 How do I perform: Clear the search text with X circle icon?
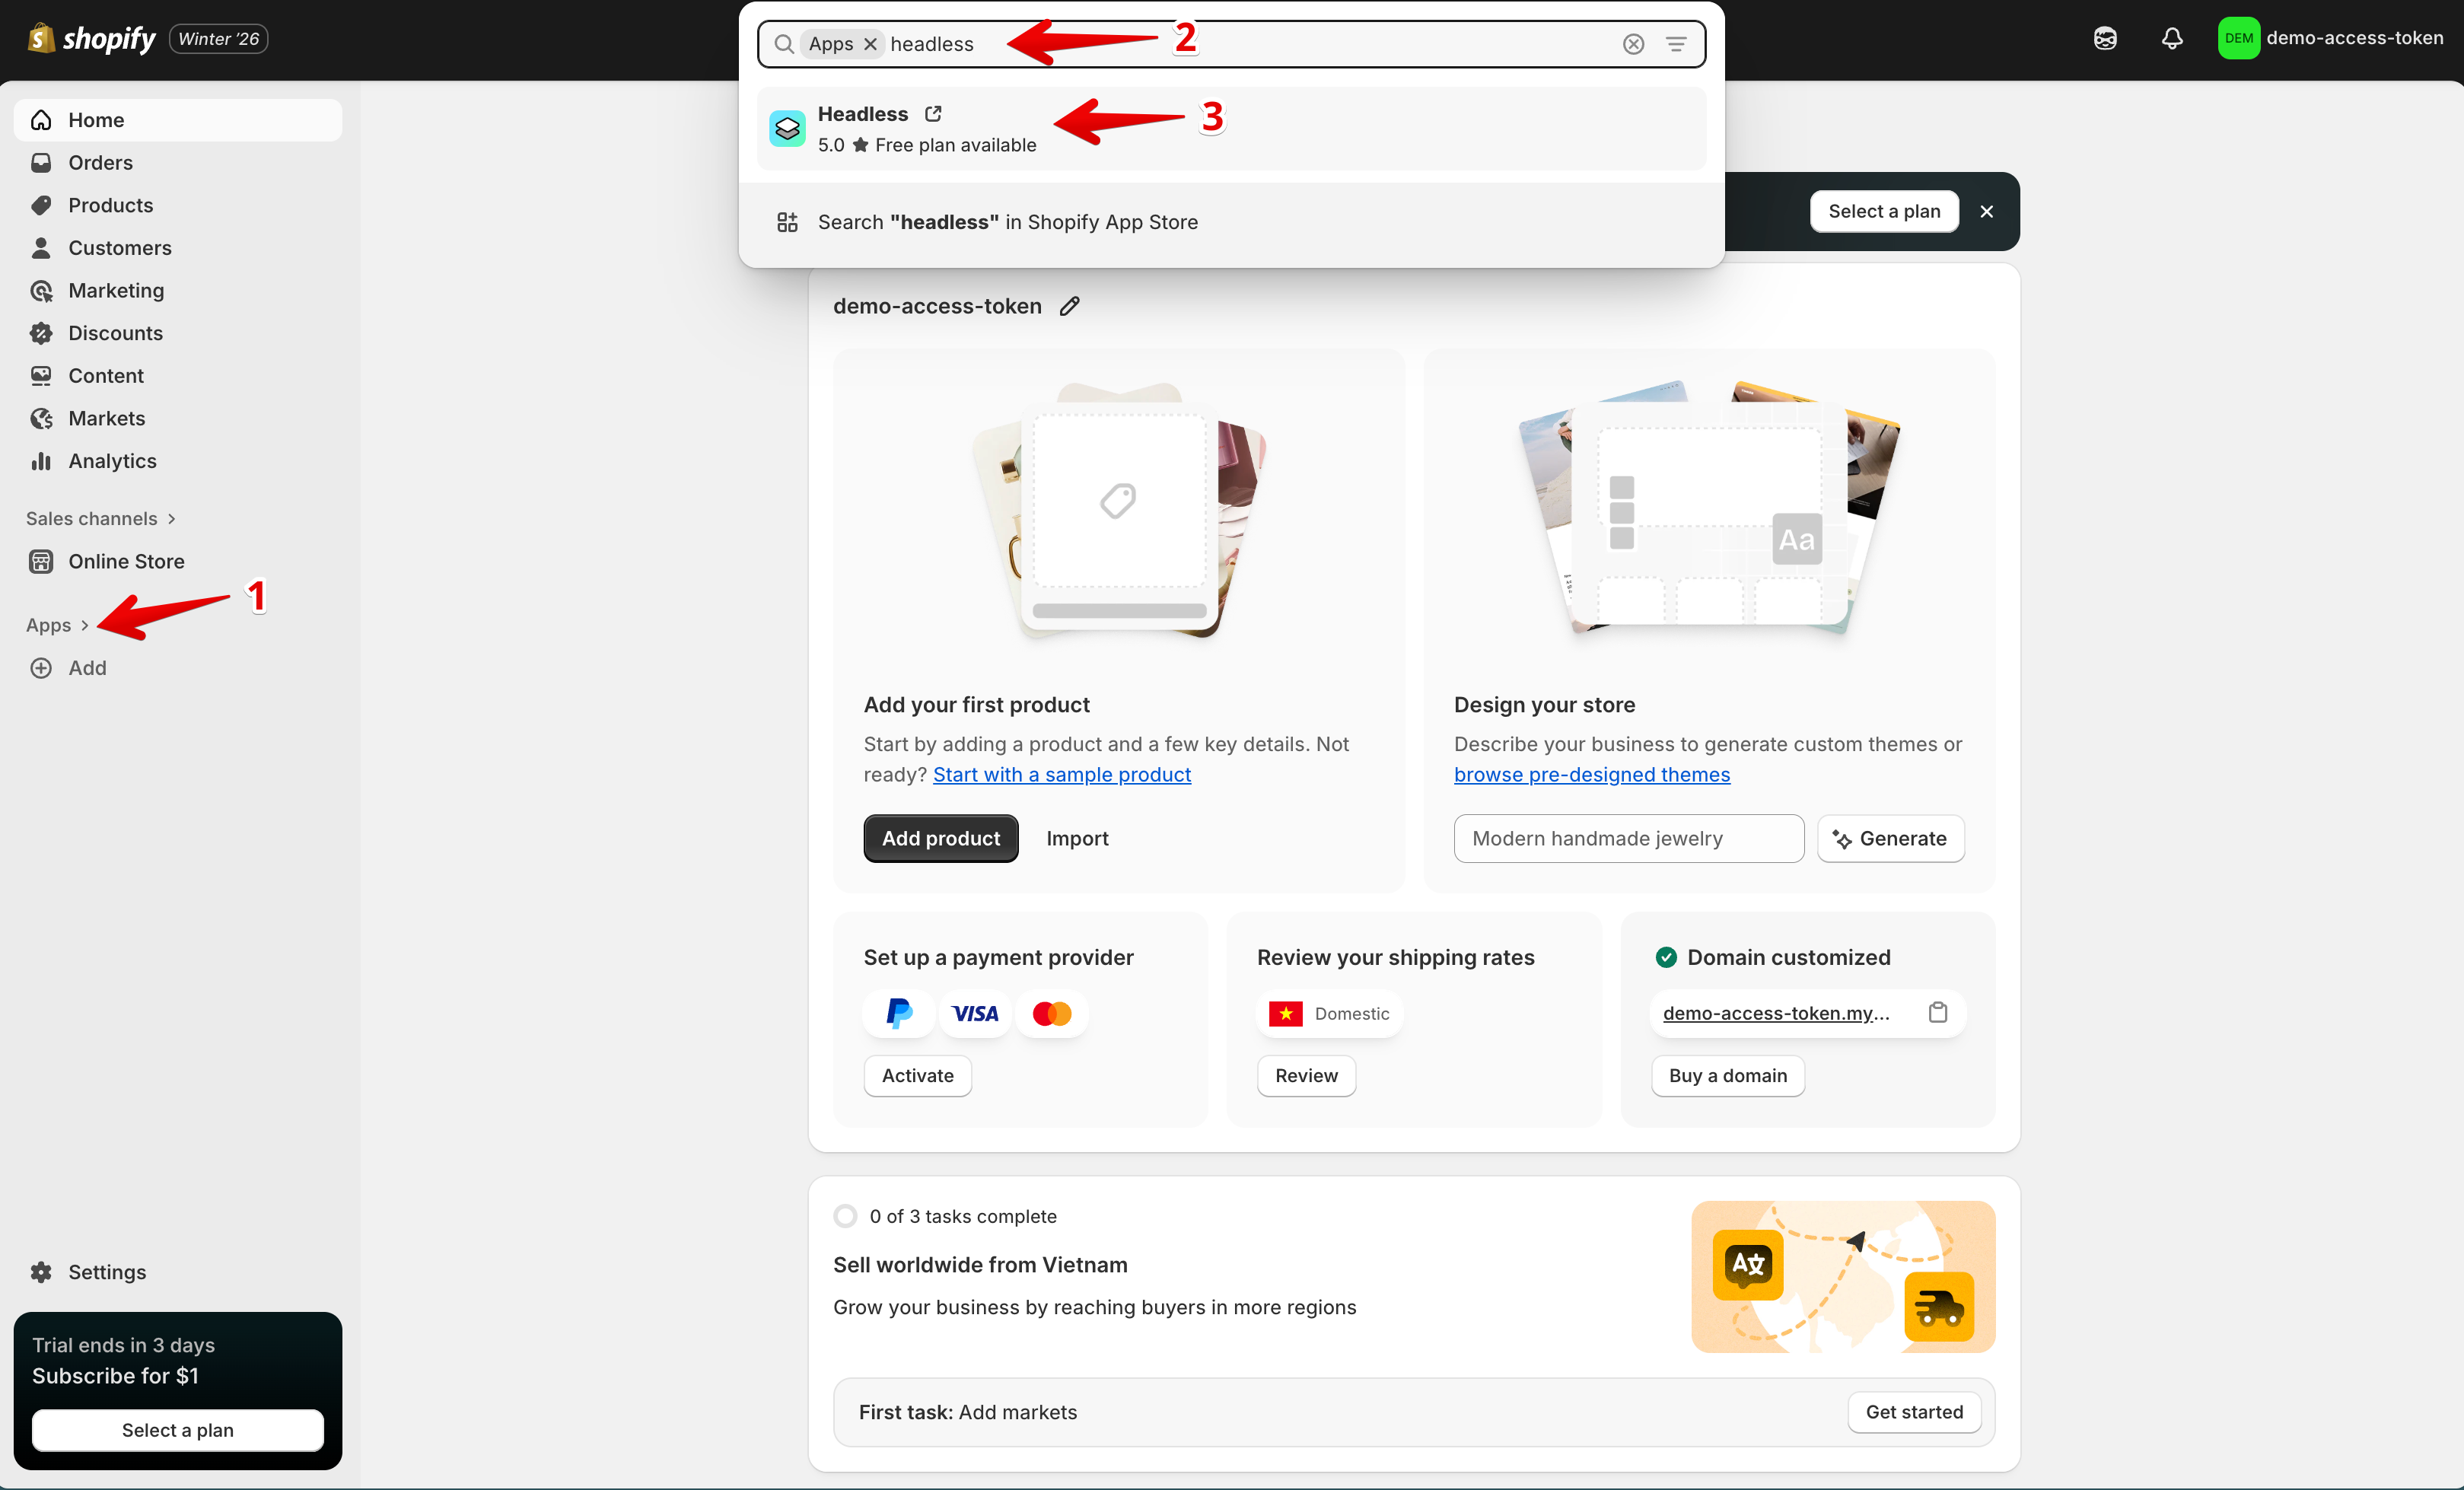[1633, 44]
